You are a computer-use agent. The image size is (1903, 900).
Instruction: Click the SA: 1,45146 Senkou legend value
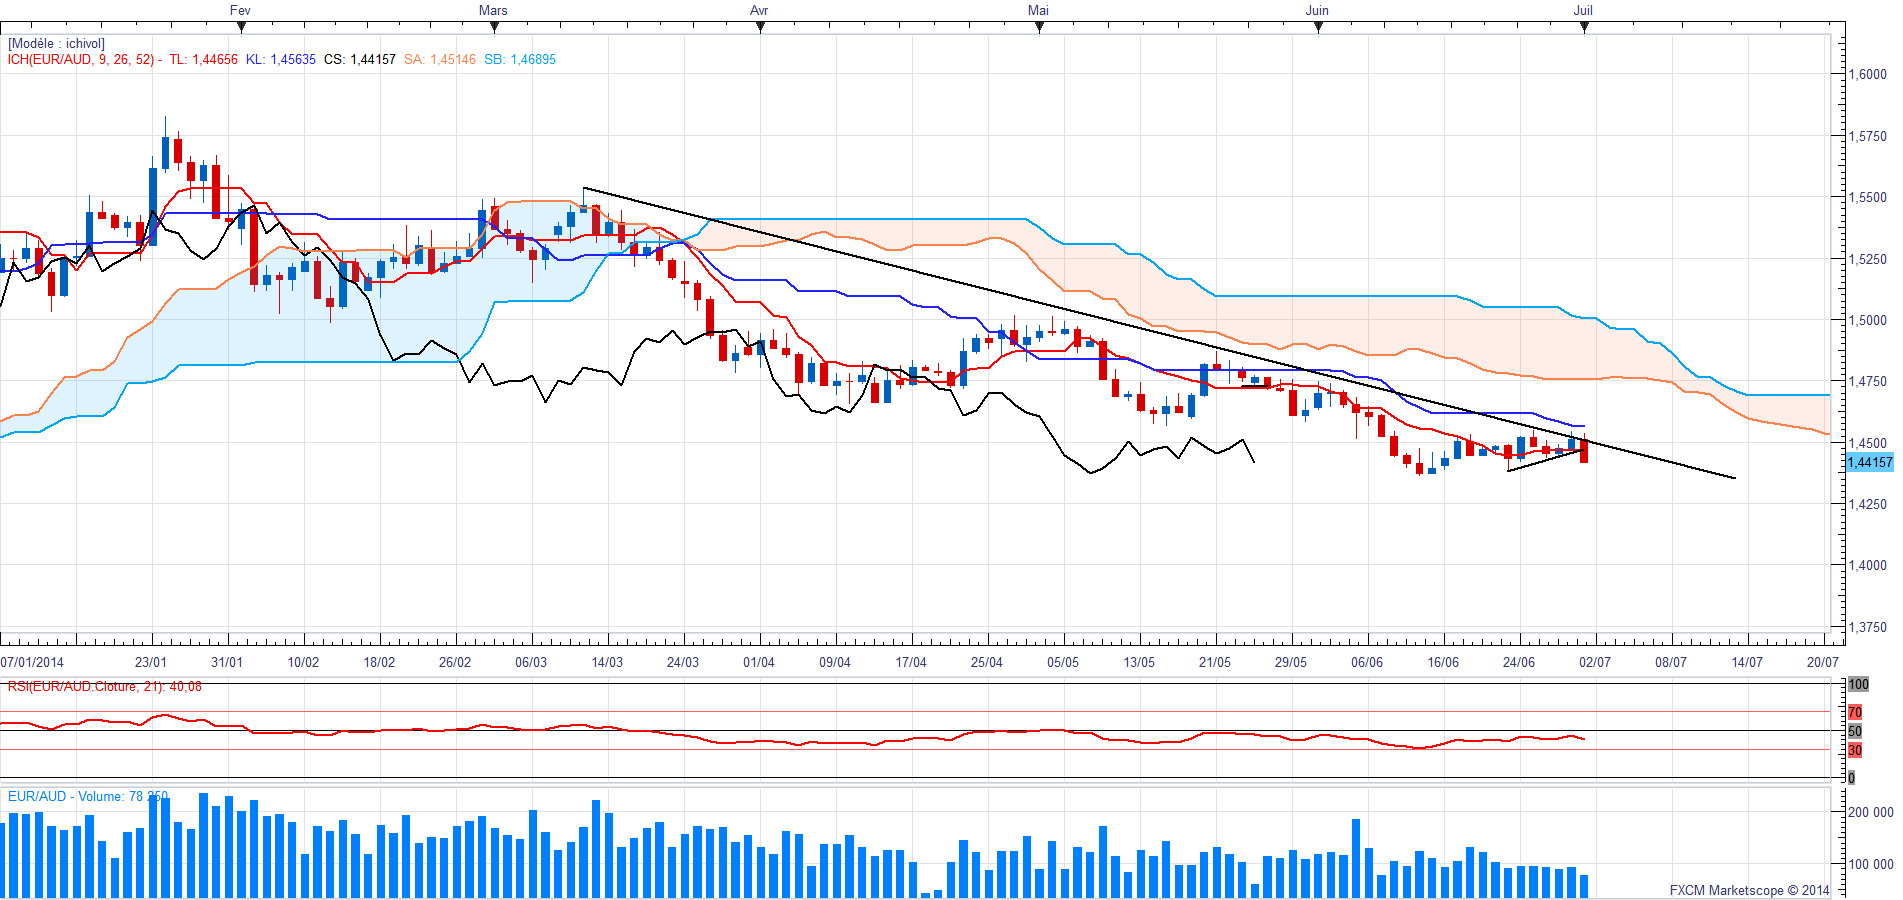tap(440, 60)
